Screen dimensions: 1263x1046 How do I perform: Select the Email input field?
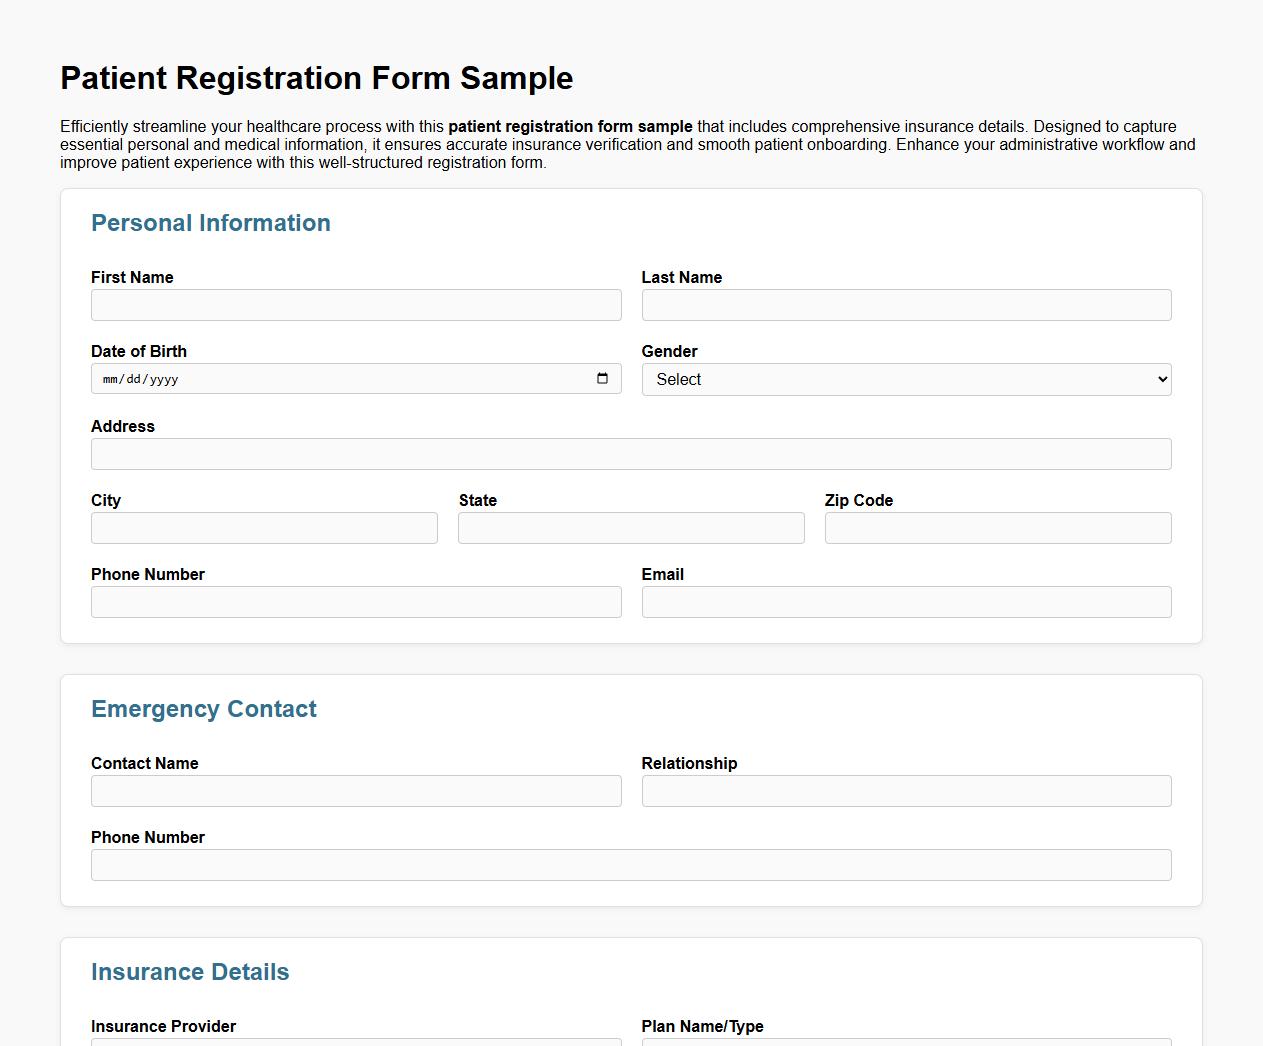point(906,601)
